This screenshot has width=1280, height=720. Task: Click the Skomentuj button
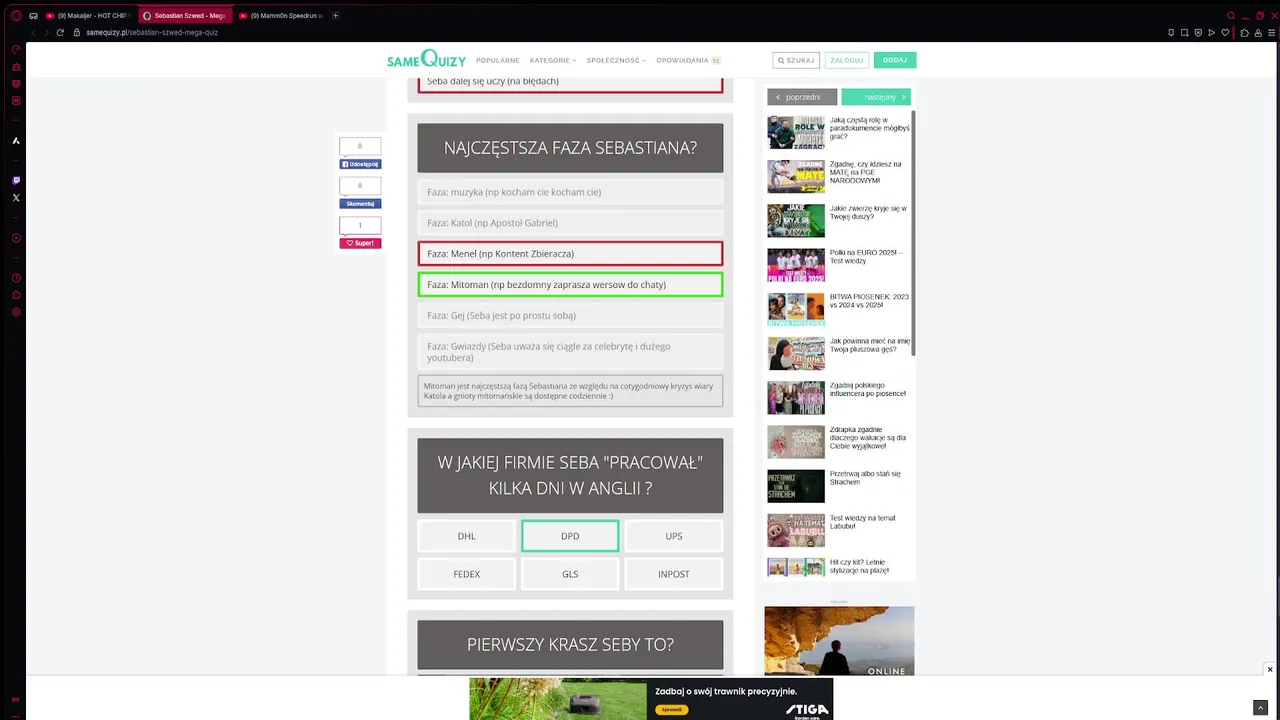coord(360,203)
